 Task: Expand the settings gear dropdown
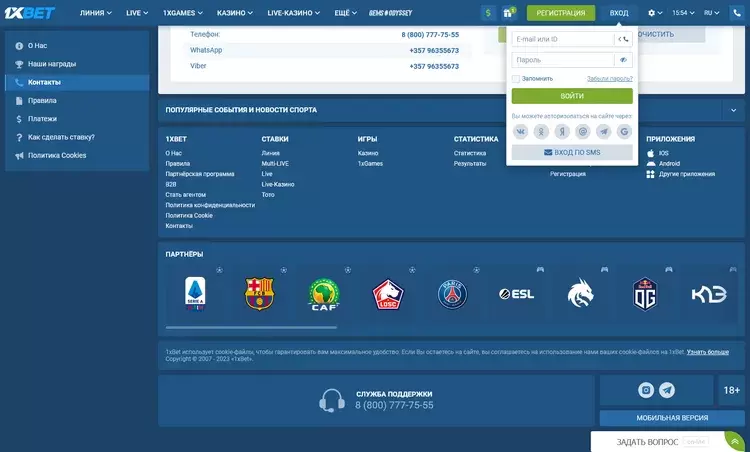pos(656,13)
